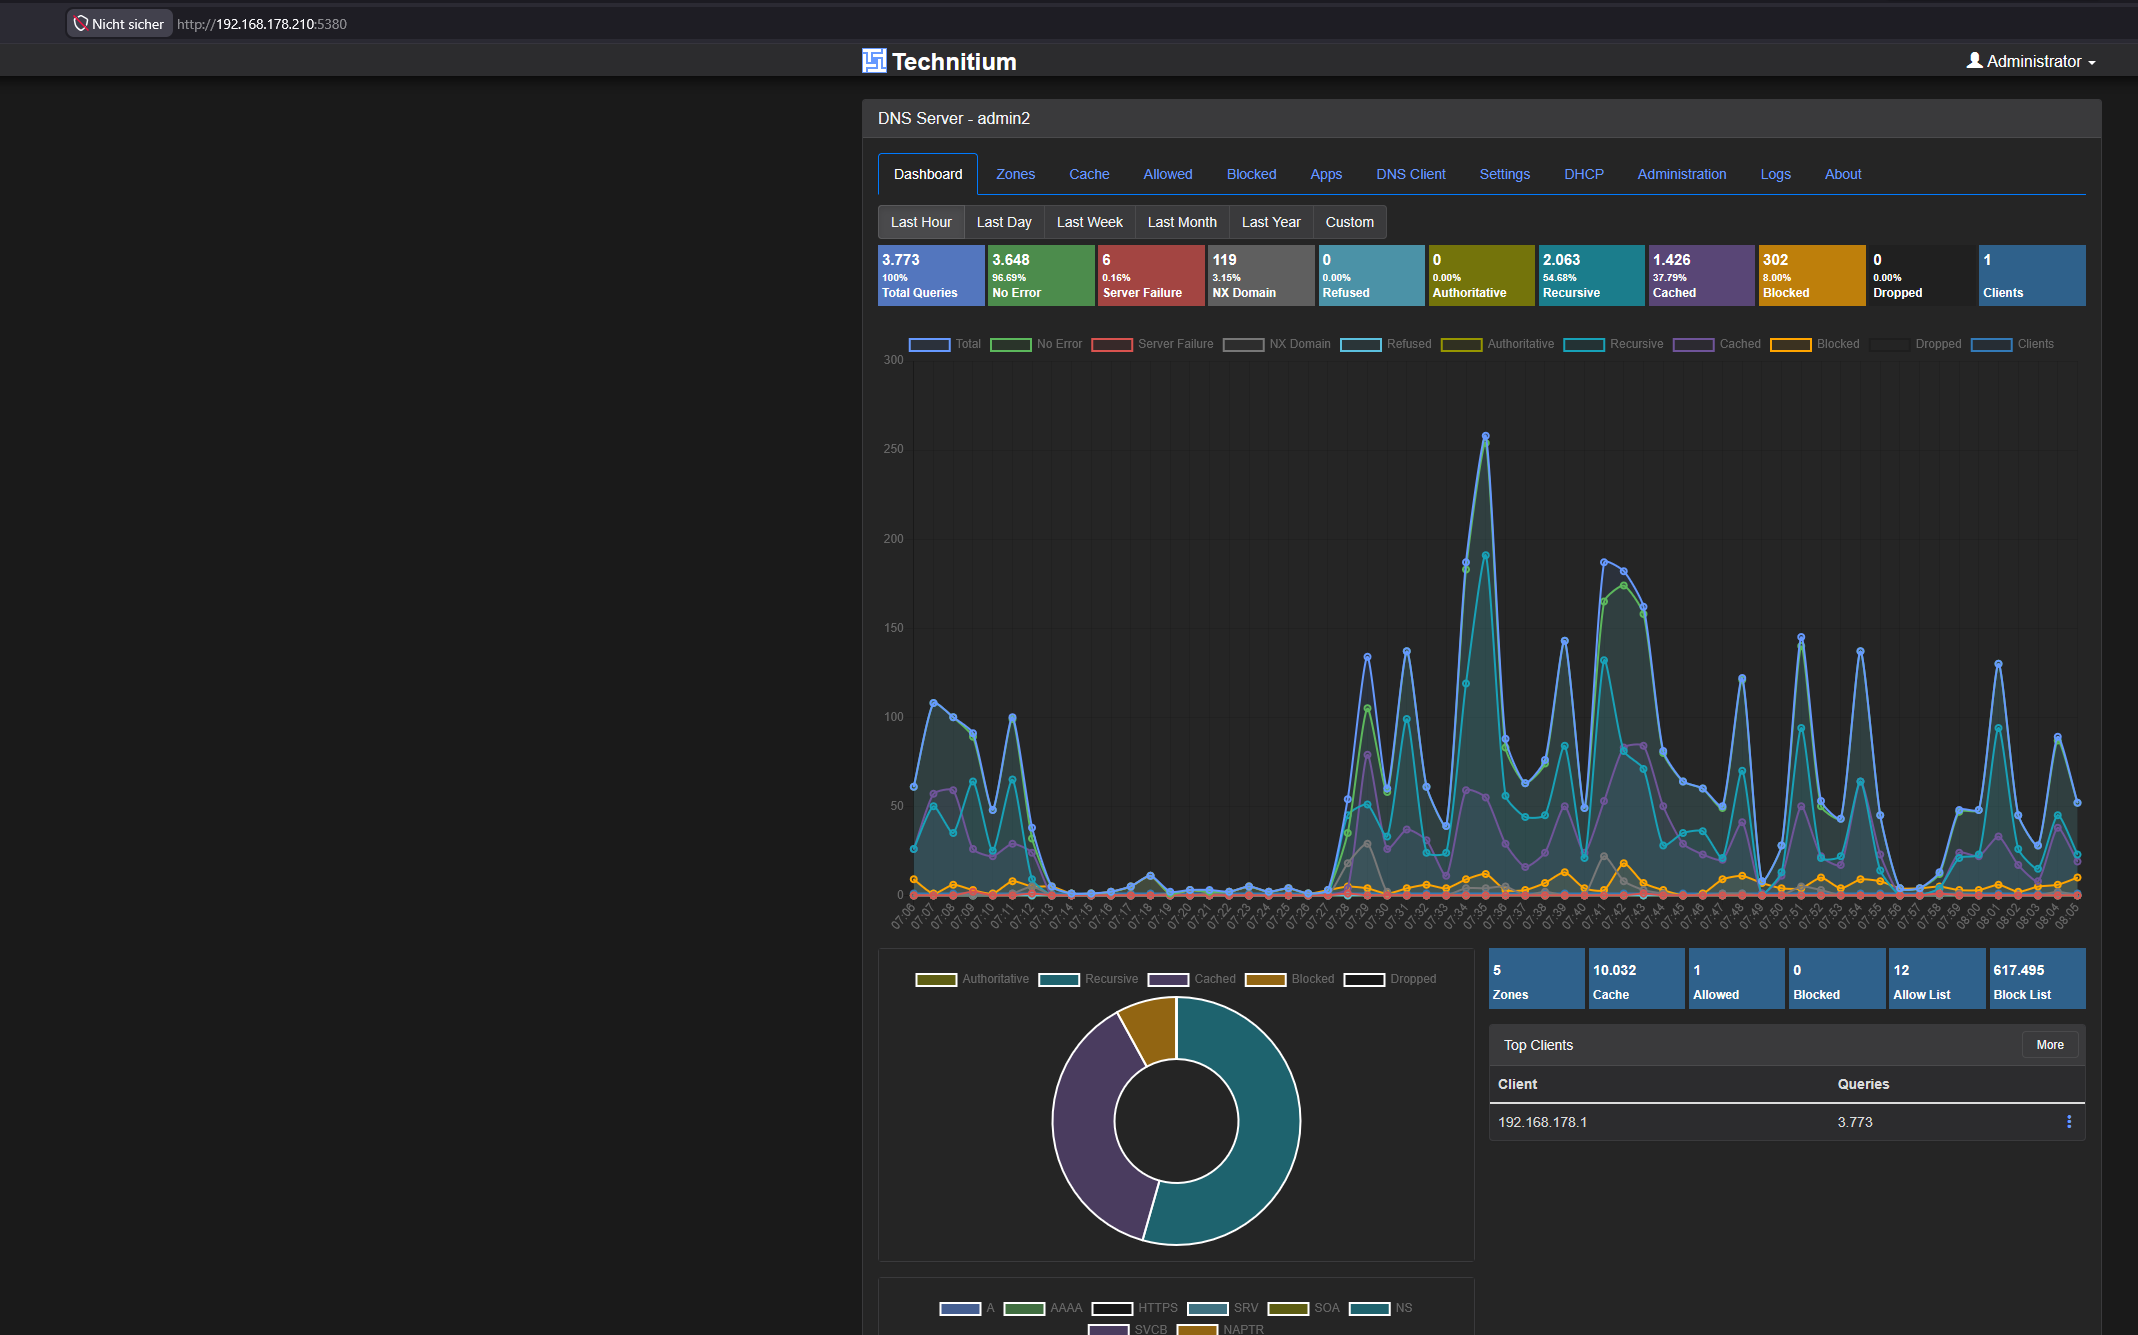The height and width of the screenshot is (1335, 2138).
Task: Select the Custom time range option
Action: 1349,222
